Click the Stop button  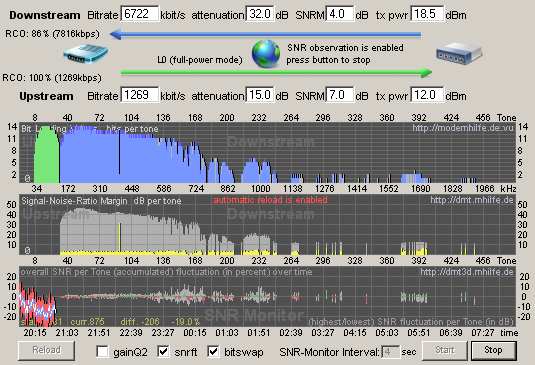[x=493, y=350]
